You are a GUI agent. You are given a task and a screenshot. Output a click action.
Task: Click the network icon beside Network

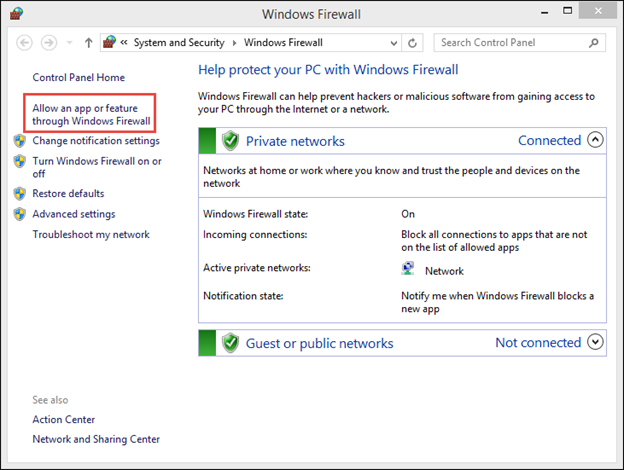click(408, 269)
